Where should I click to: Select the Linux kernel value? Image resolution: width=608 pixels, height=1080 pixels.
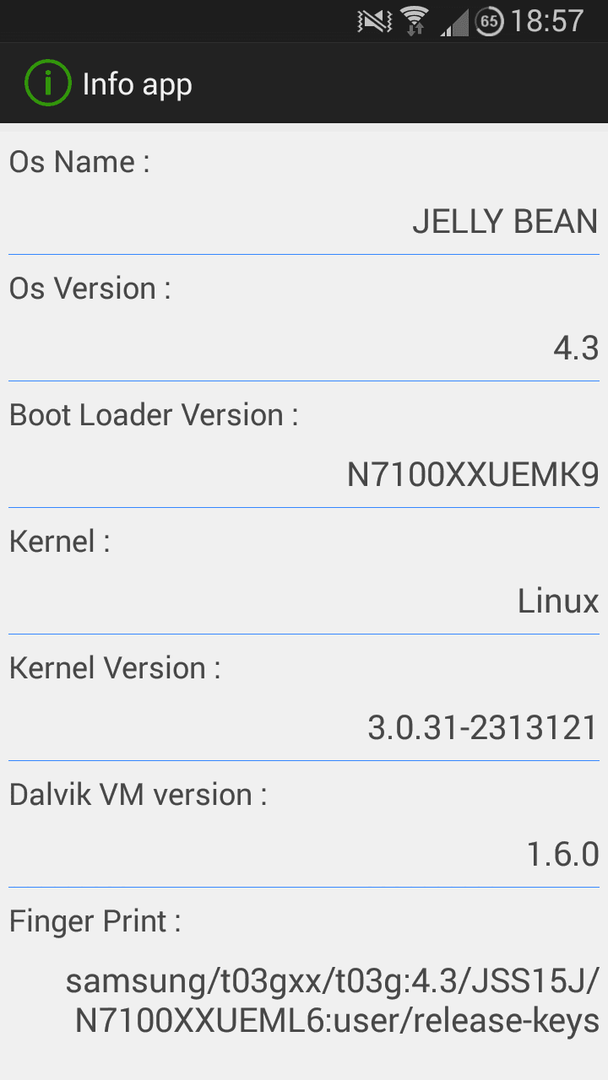point(558,602)
